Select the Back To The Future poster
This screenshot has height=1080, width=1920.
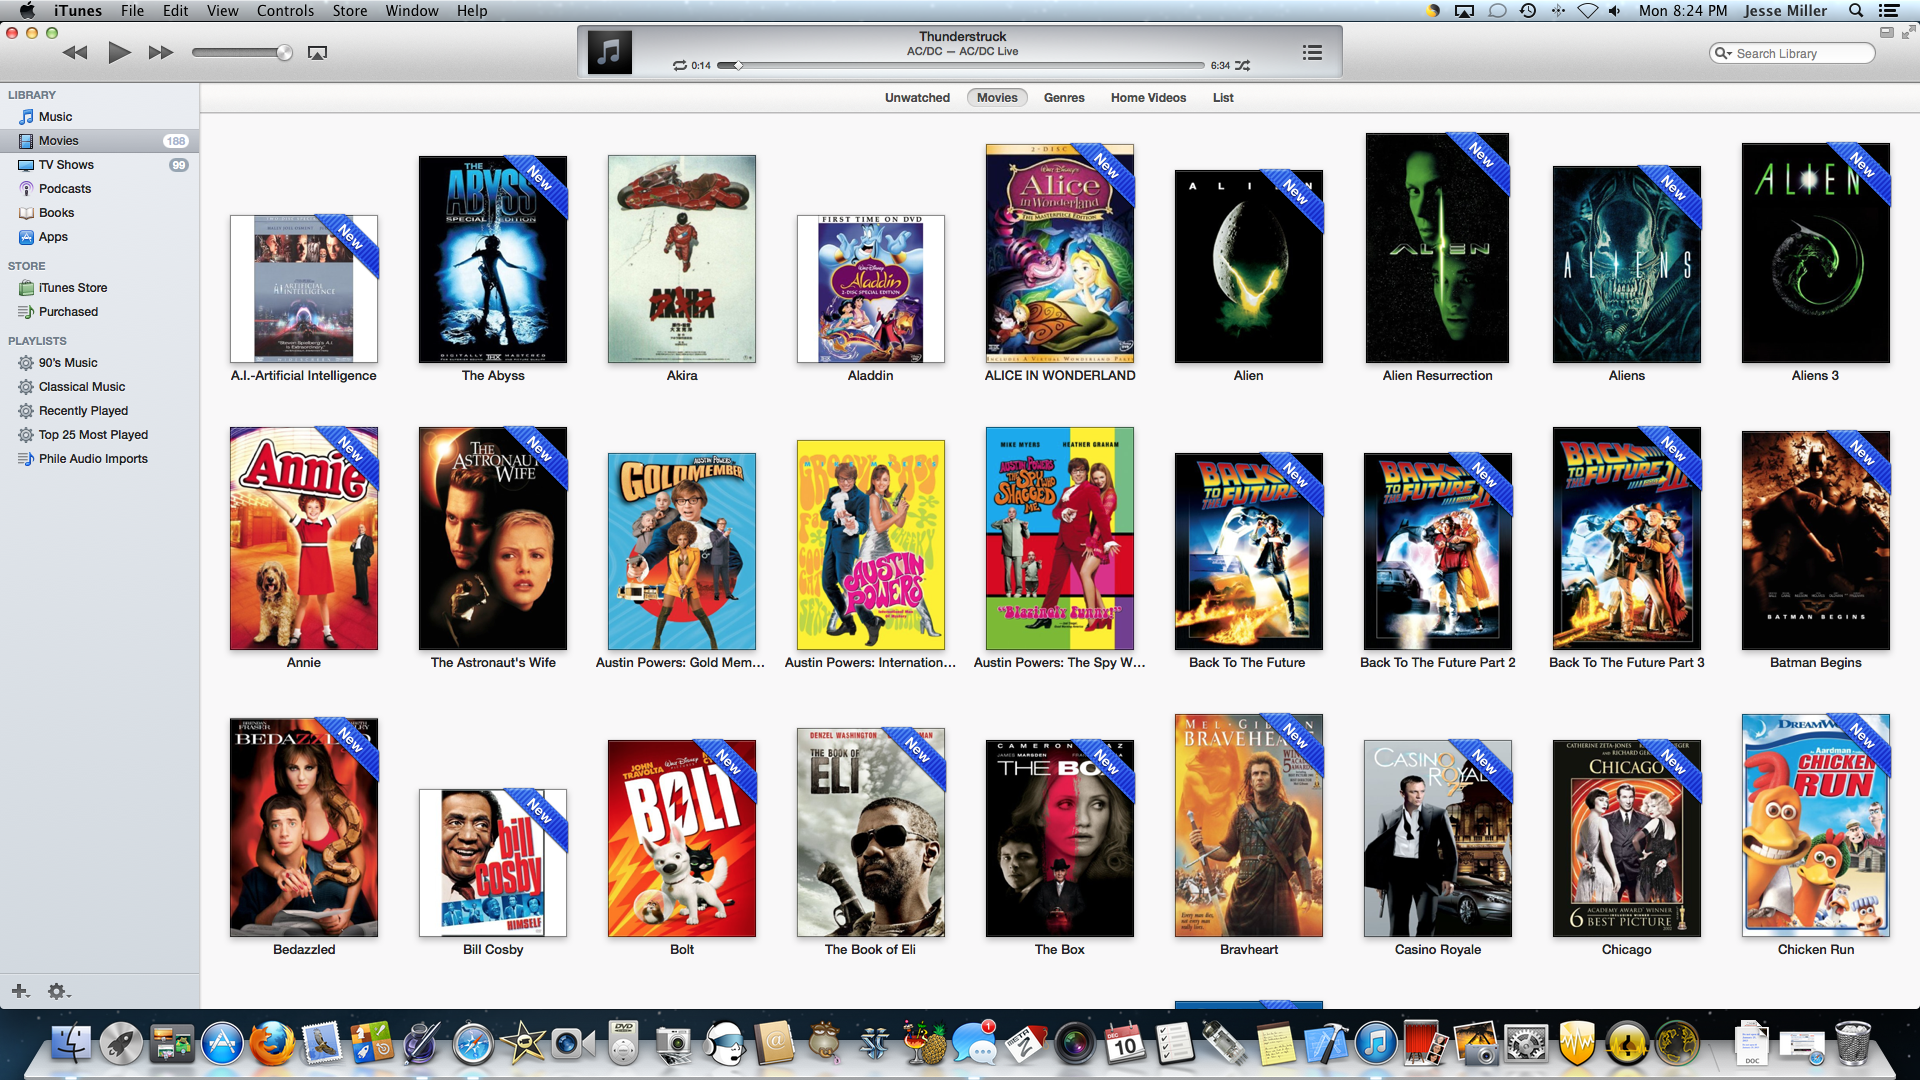[1248, 551]
